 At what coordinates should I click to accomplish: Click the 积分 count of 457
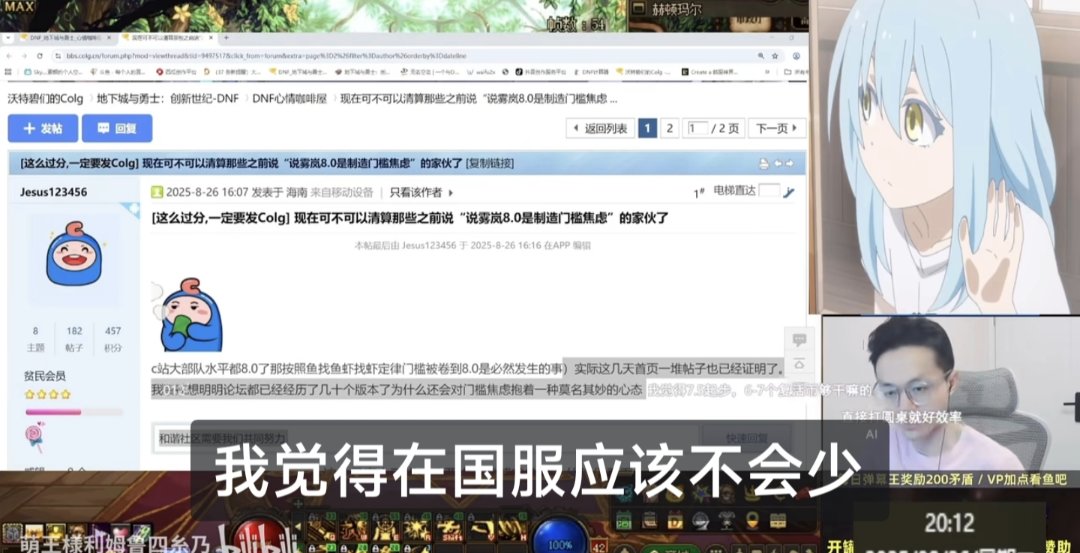113,331
